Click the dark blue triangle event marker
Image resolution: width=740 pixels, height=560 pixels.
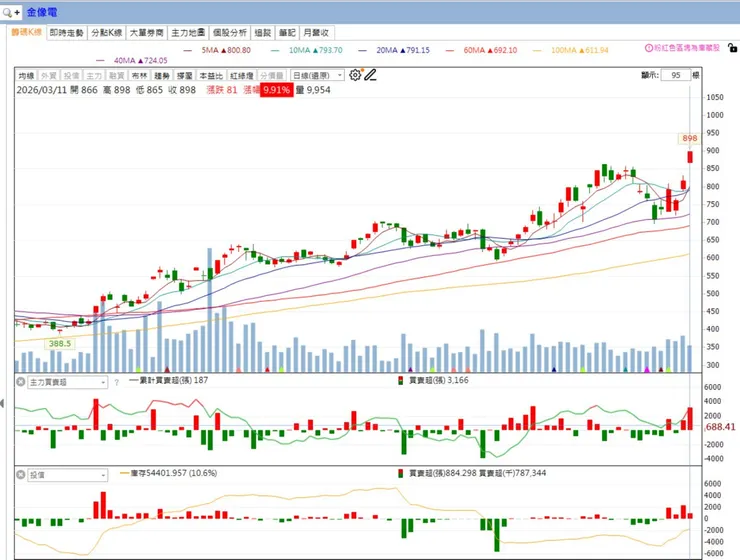[554, 369]
